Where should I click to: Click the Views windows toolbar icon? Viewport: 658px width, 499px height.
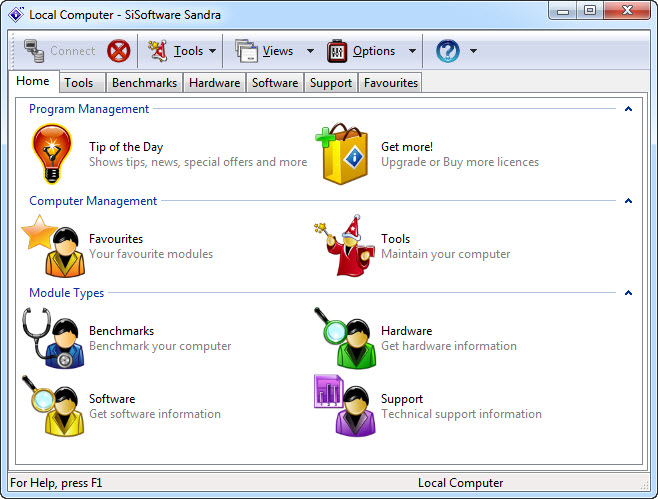point(246,51)
